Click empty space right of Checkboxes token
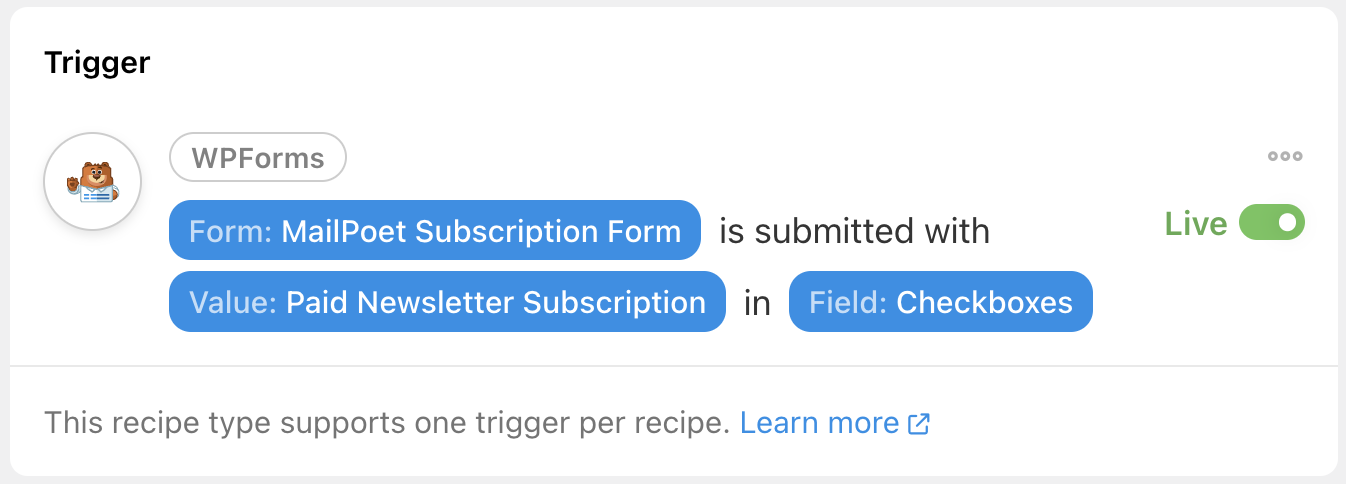The height and width of the screenshot is (484, 1346). [1200, 302]
